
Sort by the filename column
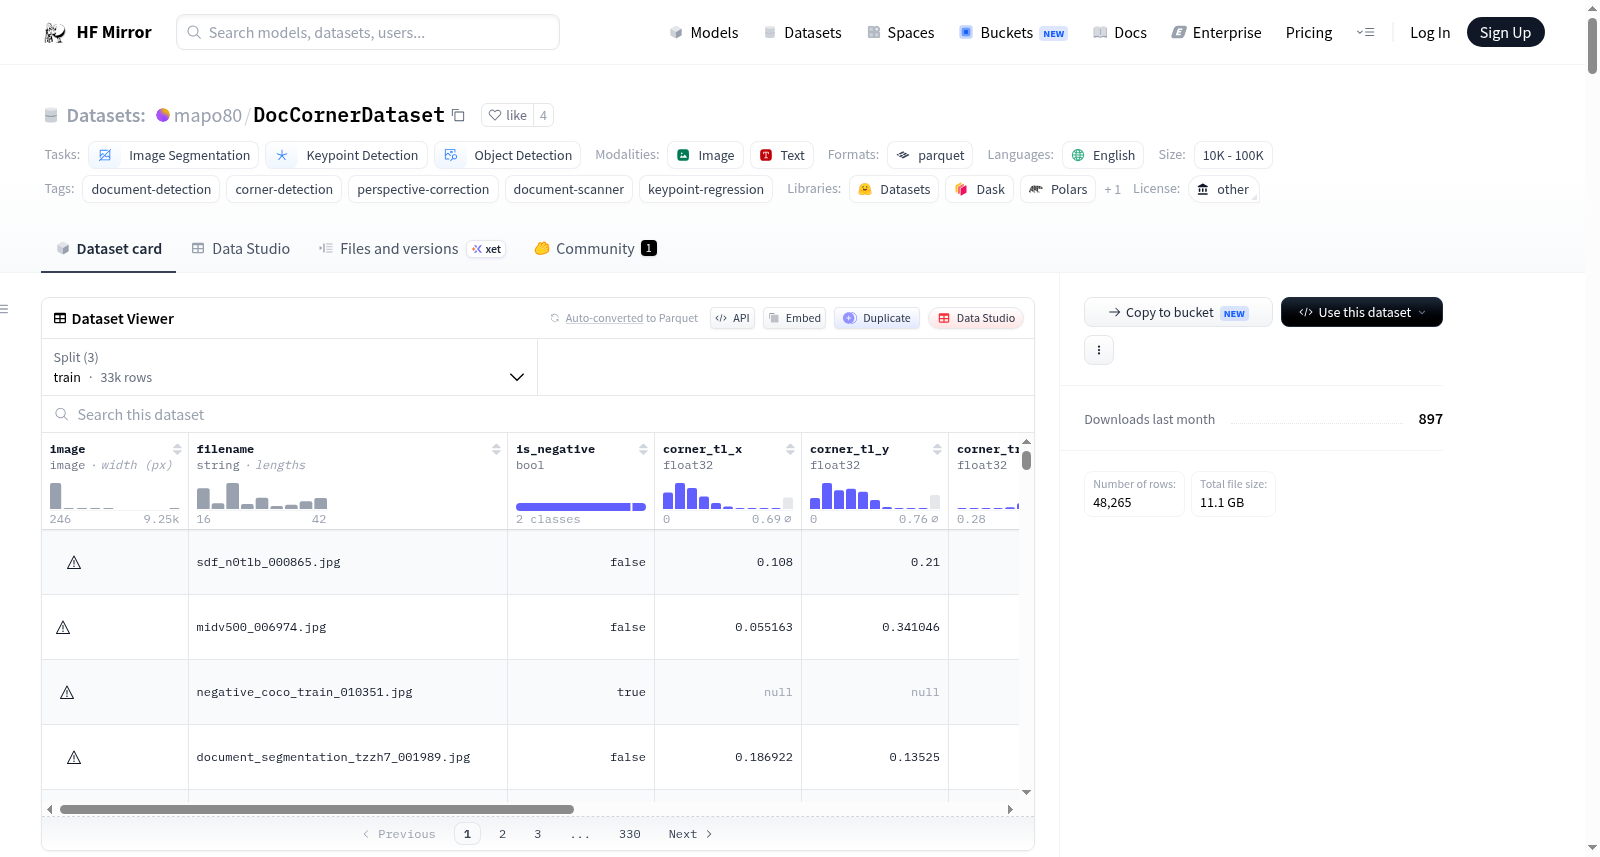[496, 449]
